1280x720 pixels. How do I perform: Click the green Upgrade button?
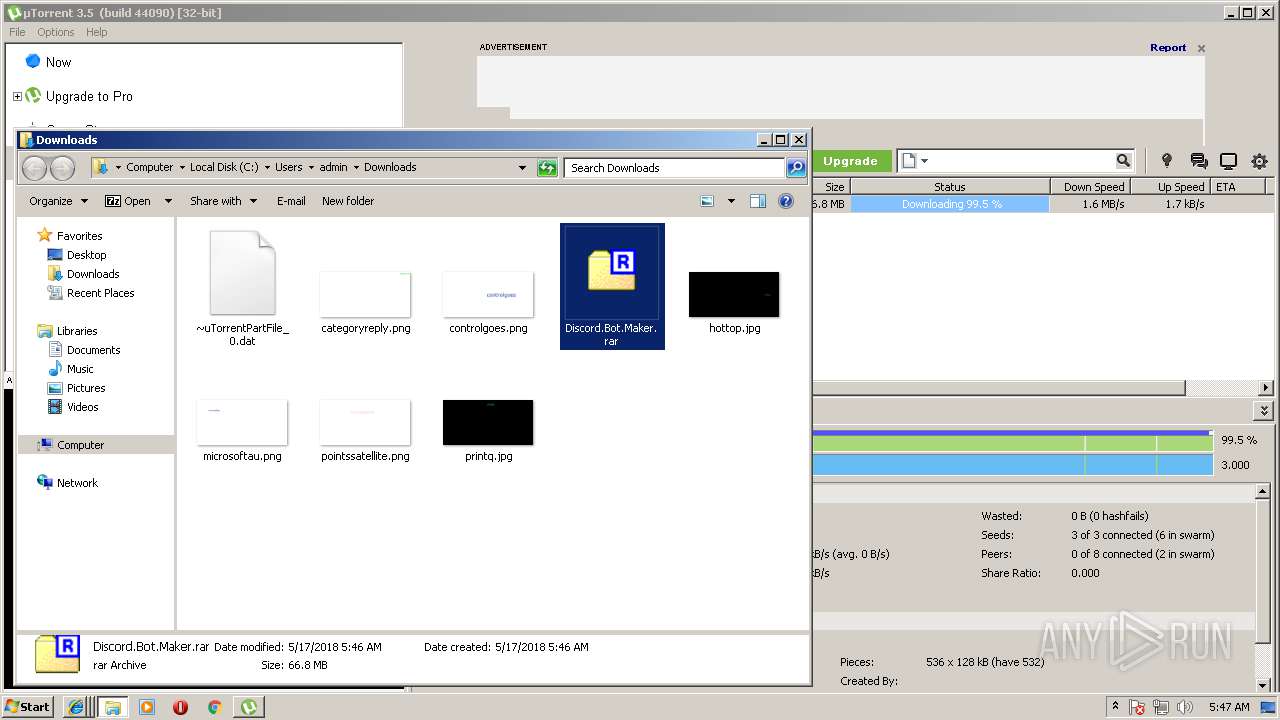[850, 161]
